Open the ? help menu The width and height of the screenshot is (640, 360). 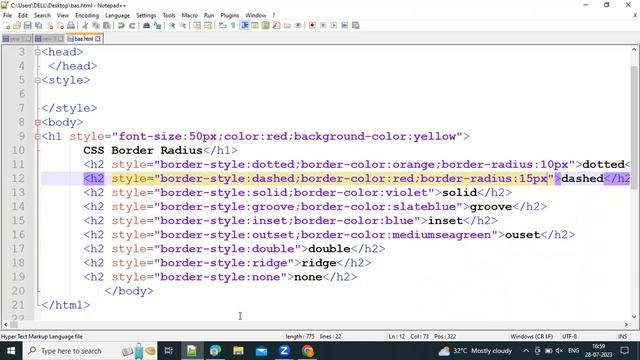point(273,16)
